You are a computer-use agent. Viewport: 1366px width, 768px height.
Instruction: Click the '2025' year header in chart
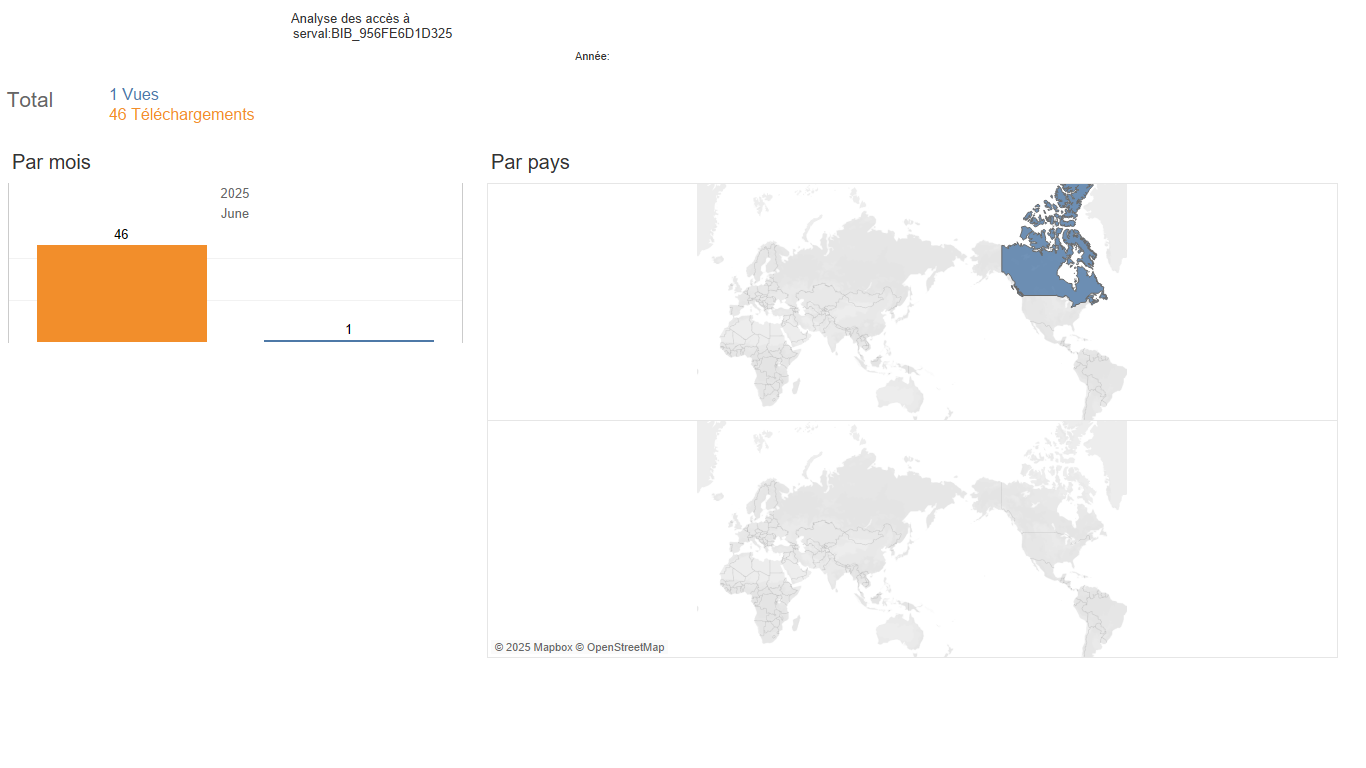point(235,194)
